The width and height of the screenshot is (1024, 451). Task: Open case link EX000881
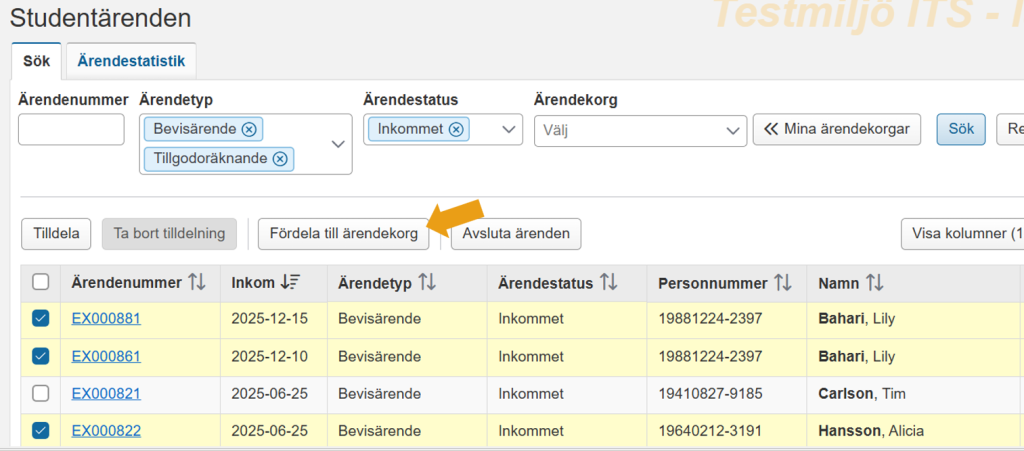[106, 319]
